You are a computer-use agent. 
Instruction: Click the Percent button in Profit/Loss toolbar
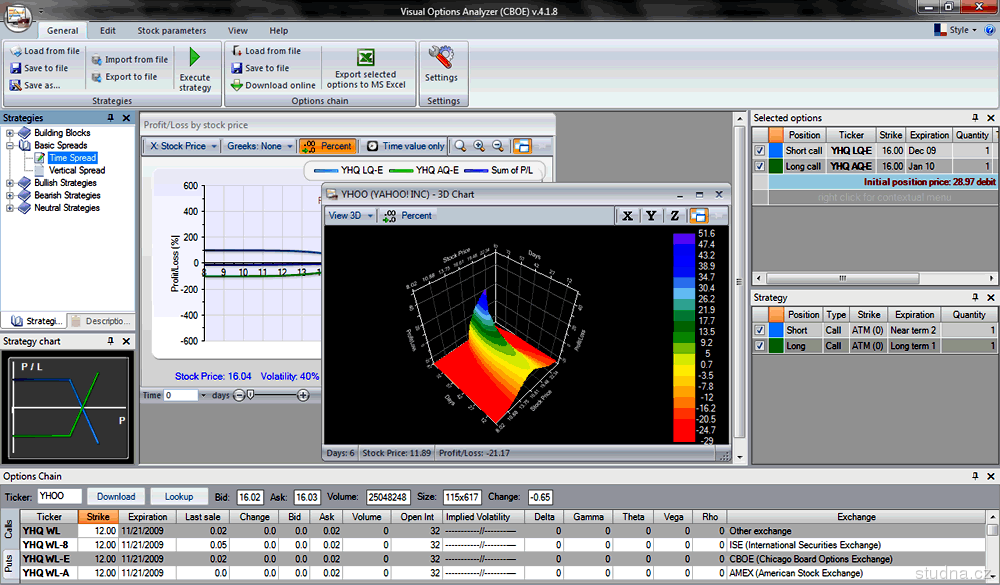pyautogui.click(x=328, y=146)
